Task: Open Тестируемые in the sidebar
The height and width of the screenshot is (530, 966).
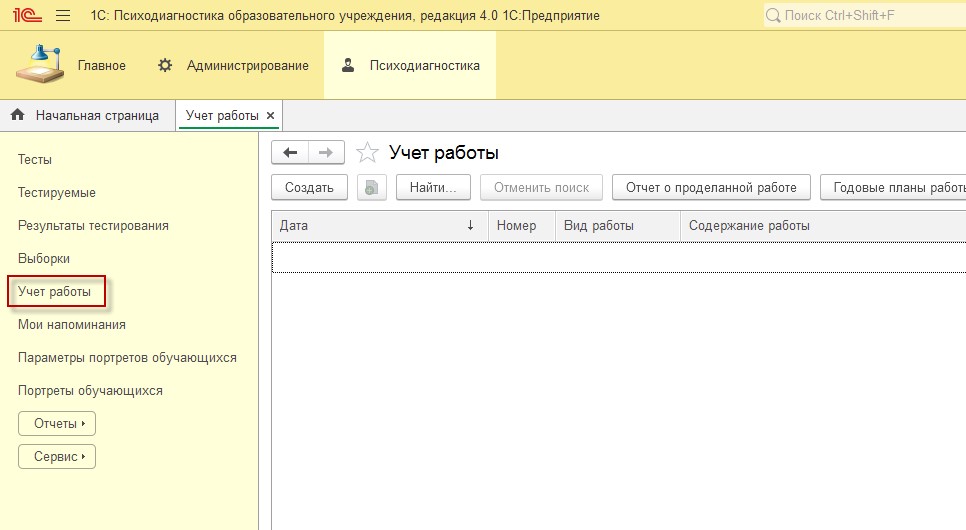Action: click(x=57, y=192)
